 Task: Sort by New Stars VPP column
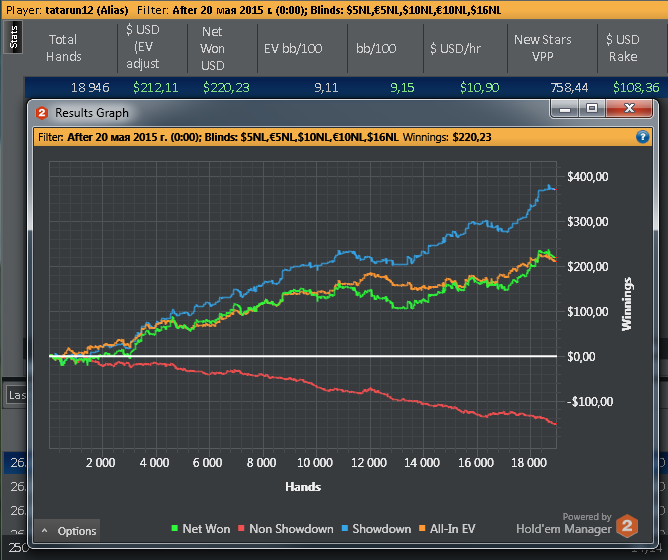[x=543, y=48]
